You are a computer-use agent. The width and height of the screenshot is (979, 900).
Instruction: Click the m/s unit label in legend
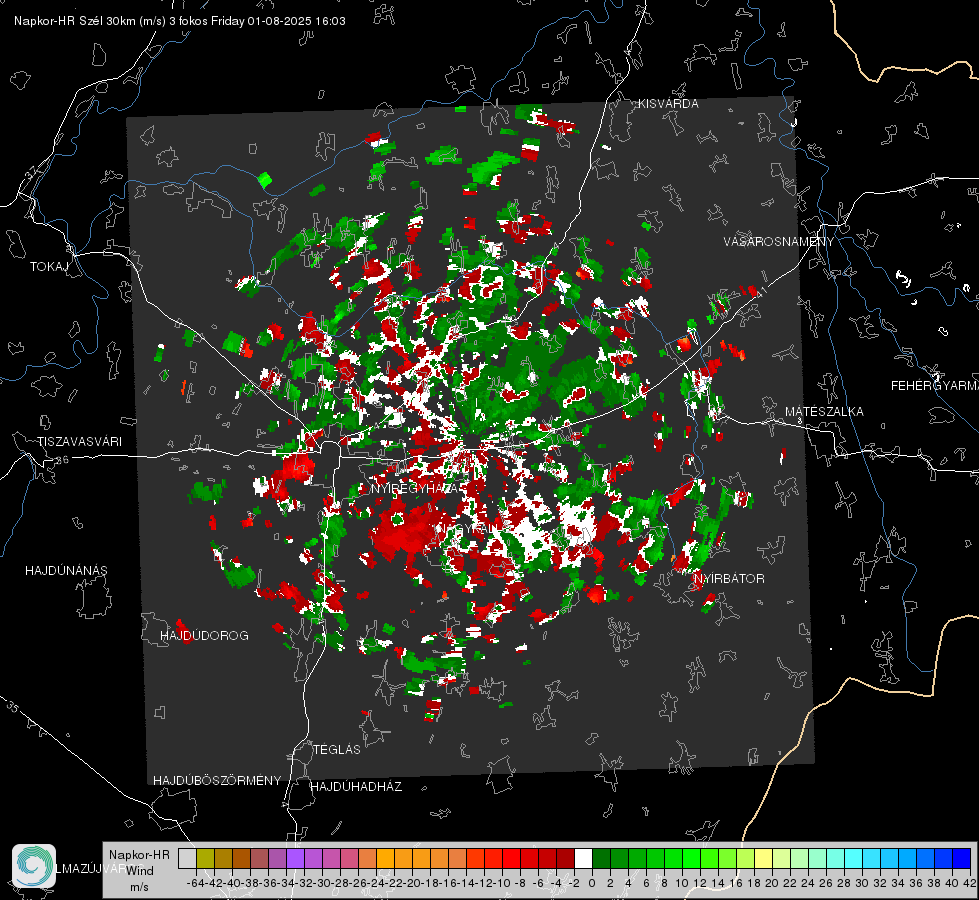point(140,887)
